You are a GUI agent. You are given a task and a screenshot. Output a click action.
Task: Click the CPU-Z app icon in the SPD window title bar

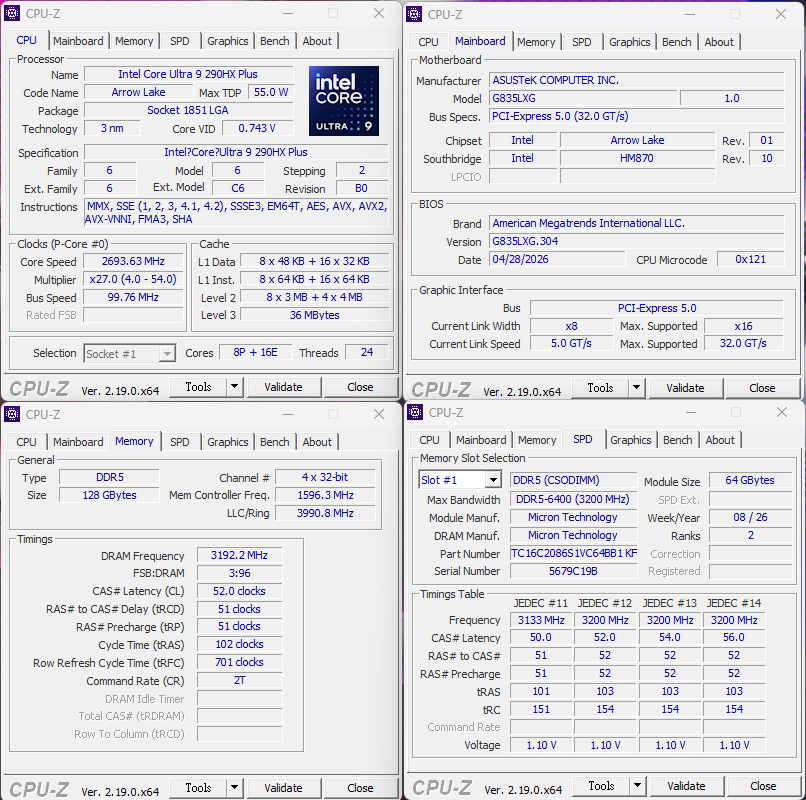point(414,412)
